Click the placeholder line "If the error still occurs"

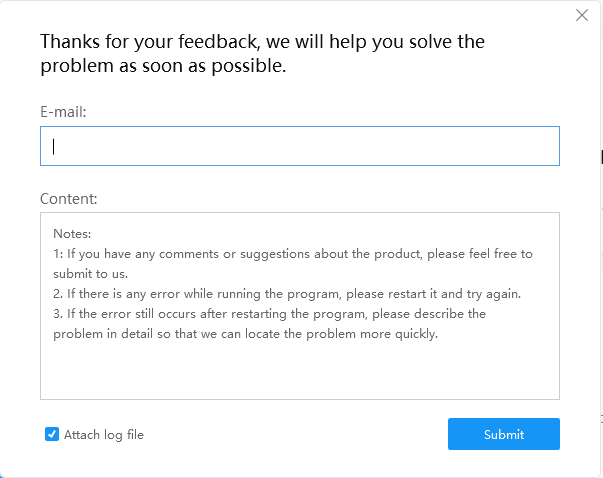click(x=269, y=314)
